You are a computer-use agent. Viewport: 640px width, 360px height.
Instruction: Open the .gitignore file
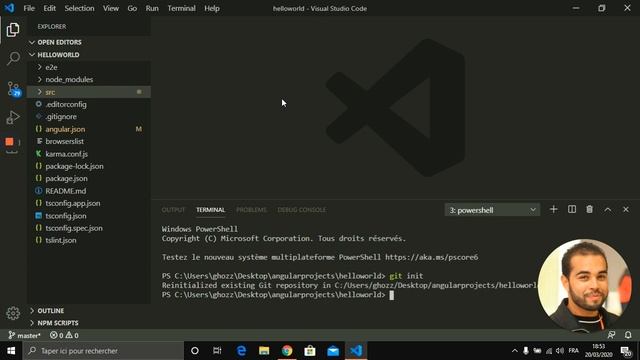point(89,116)
